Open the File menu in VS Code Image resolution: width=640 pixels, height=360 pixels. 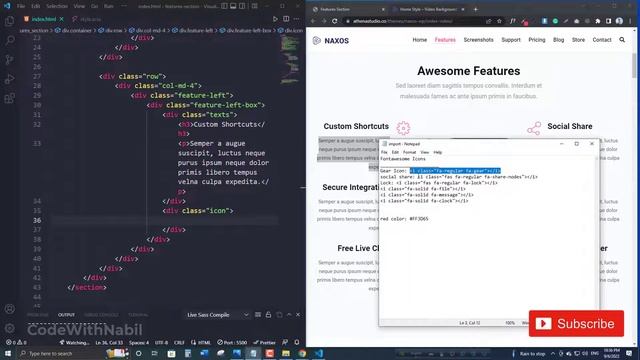pyautogui.click(x=21, y=6)
